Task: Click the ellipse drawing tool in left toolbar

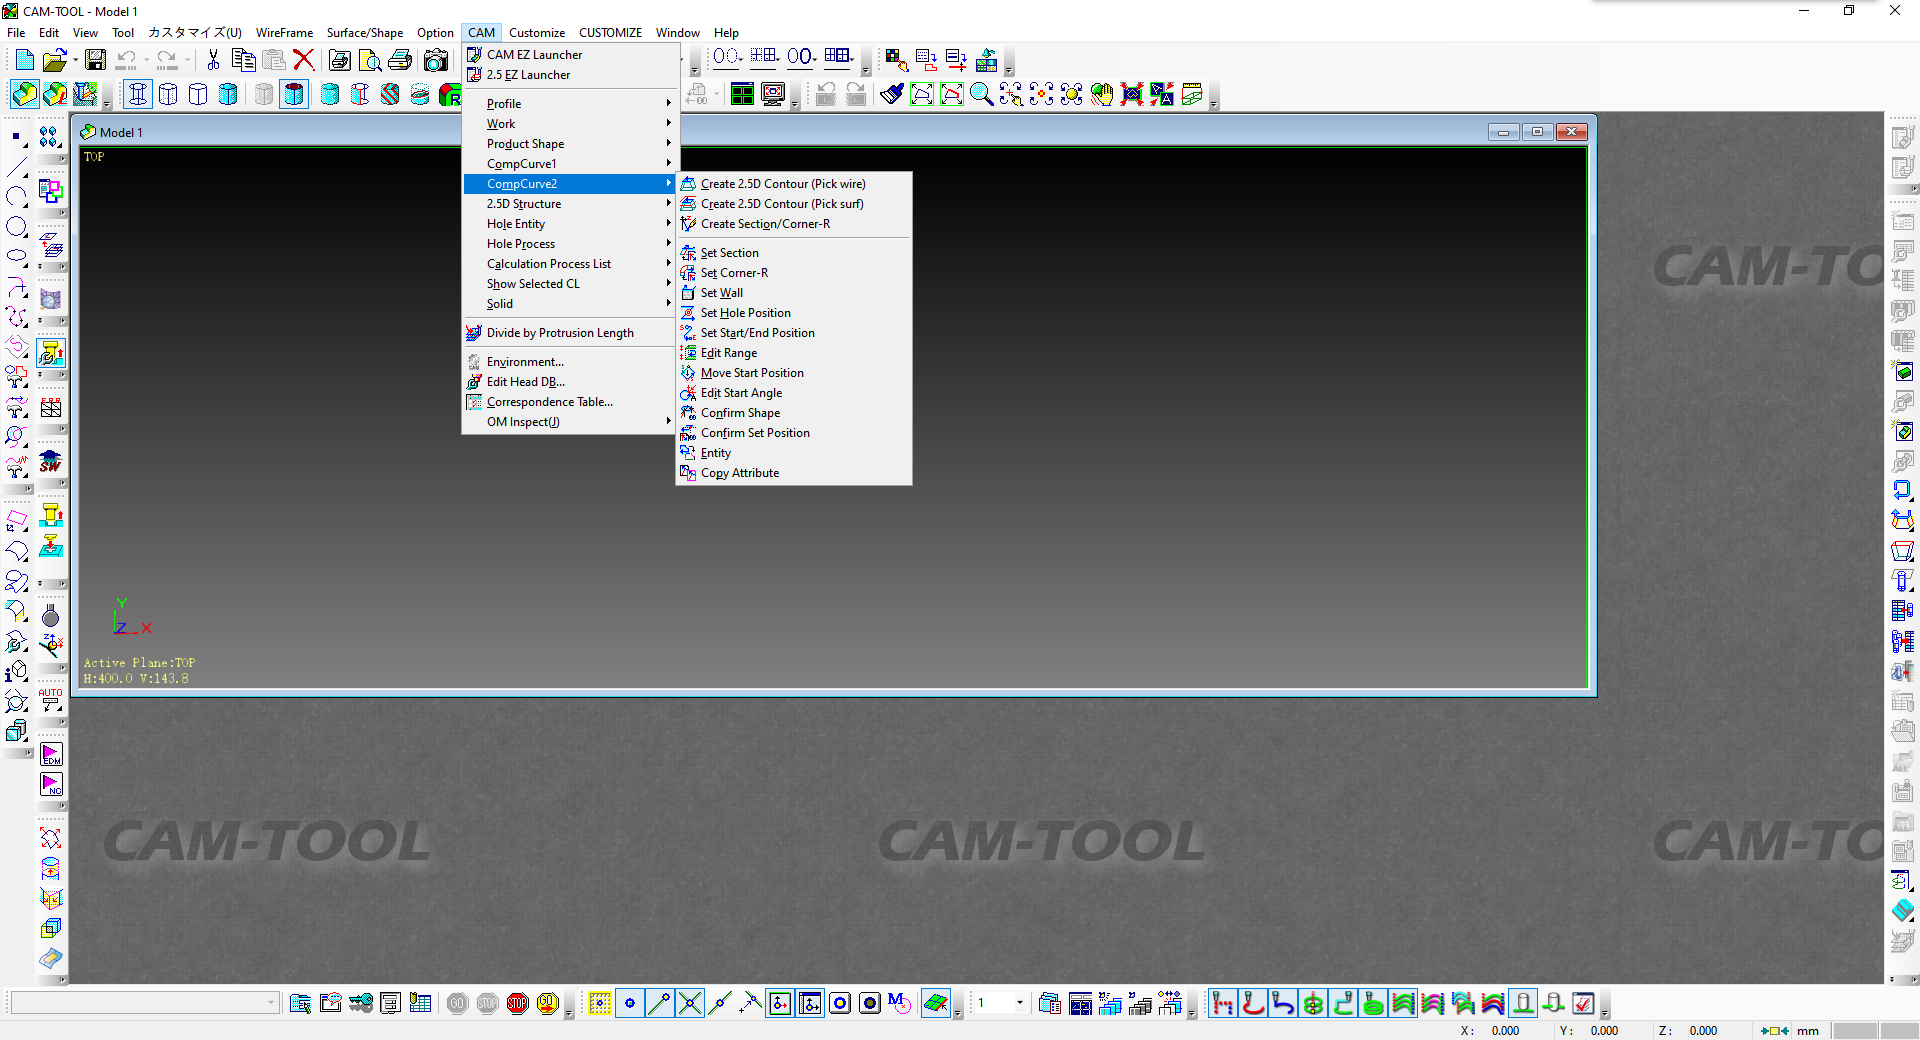Action: [x=17, y=256]
